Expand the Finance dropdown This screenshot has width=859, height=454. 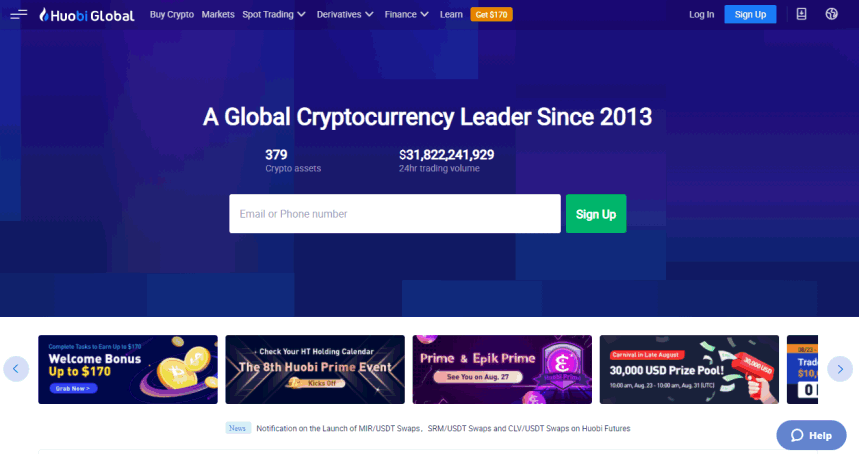click(406, 14)
